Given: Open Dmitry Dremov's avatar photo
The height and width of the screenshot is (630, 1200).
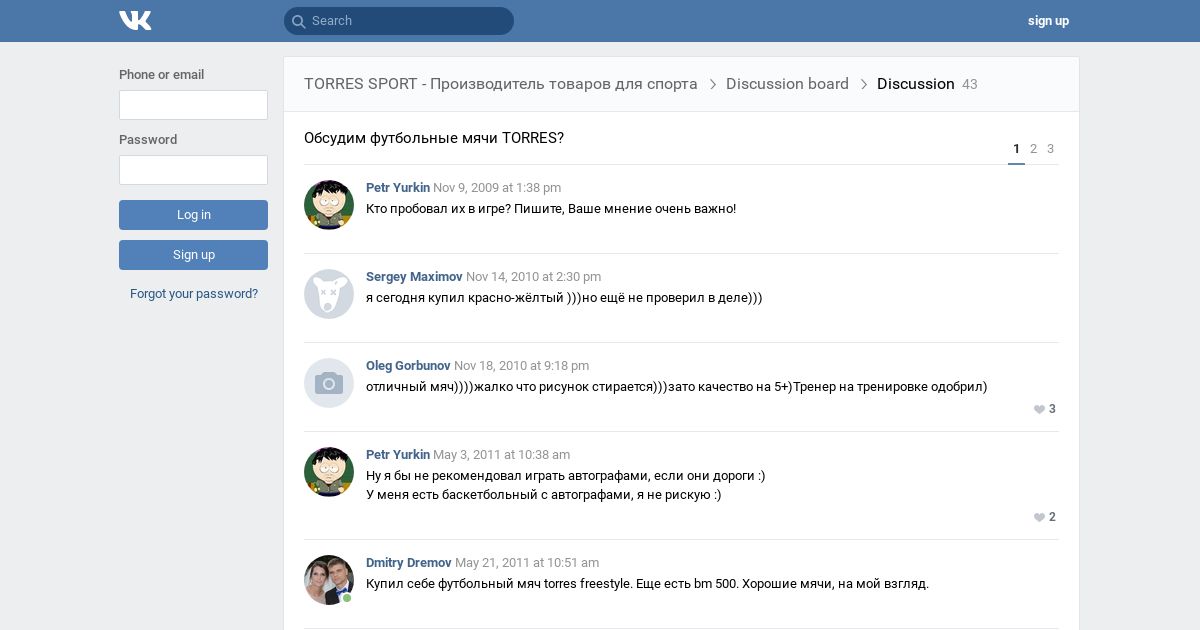Looking at the screenshot, I should click(329, 580).
